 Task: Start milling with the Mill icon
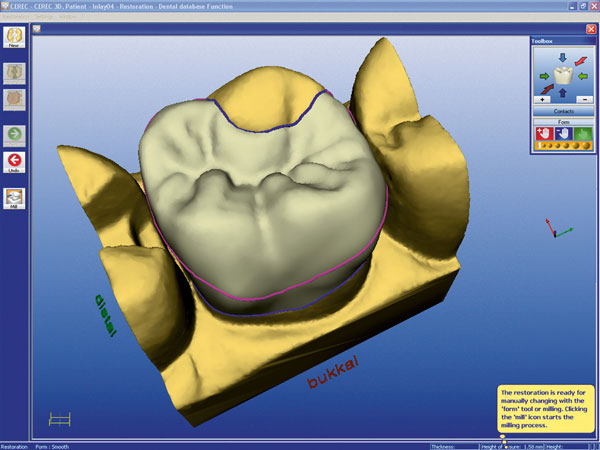(x=15, y=198)
